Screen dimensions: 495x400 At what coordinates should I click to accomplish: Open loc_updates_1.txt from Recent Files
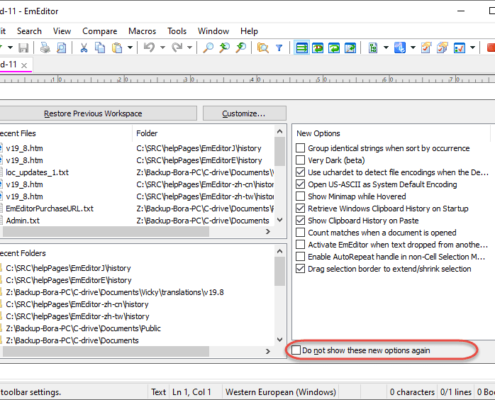37,172
